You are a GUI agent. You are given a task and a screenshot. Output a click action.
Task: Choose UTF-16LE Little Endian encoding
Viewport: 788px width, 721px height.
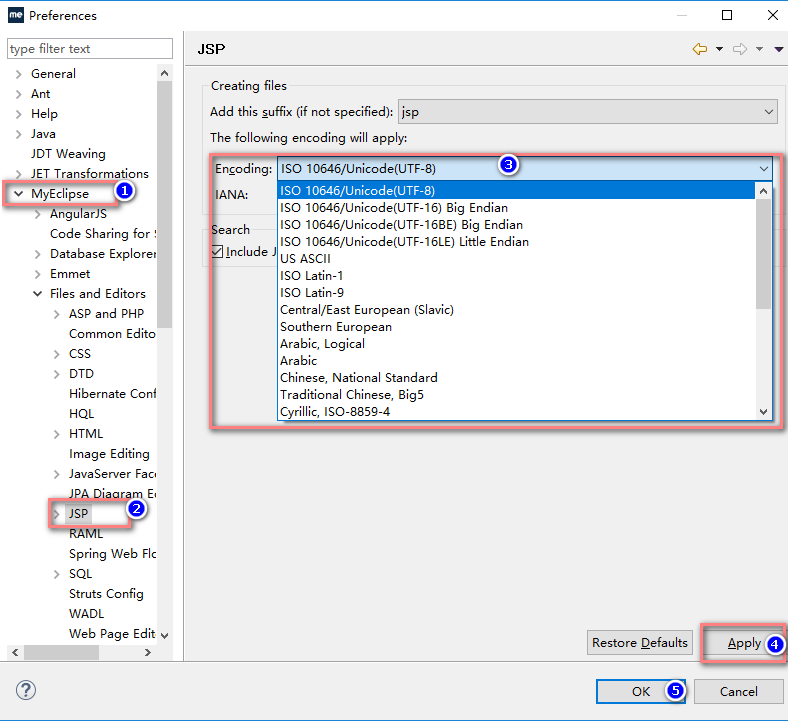click(x=516, y=242)
